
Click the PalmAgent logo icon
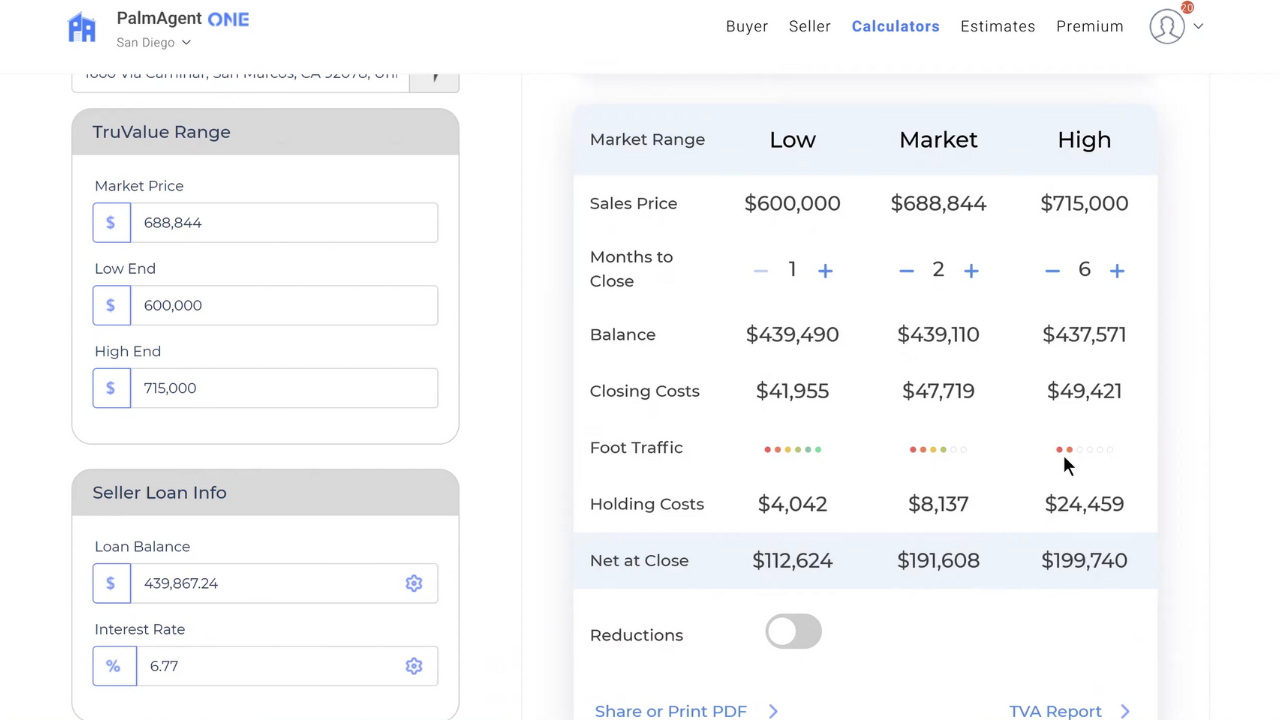[x=82, y=28]
